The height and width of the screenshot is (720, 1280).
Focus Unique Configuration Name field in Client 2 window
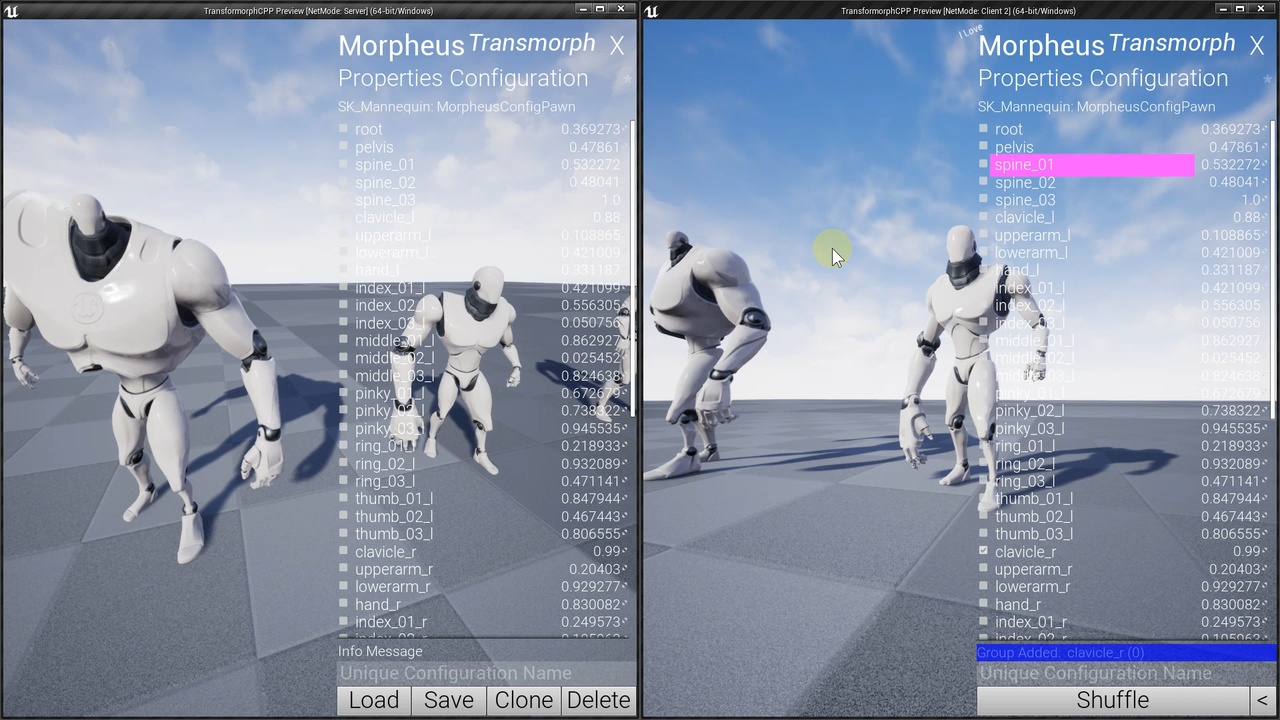click(x=1125, y=673)
